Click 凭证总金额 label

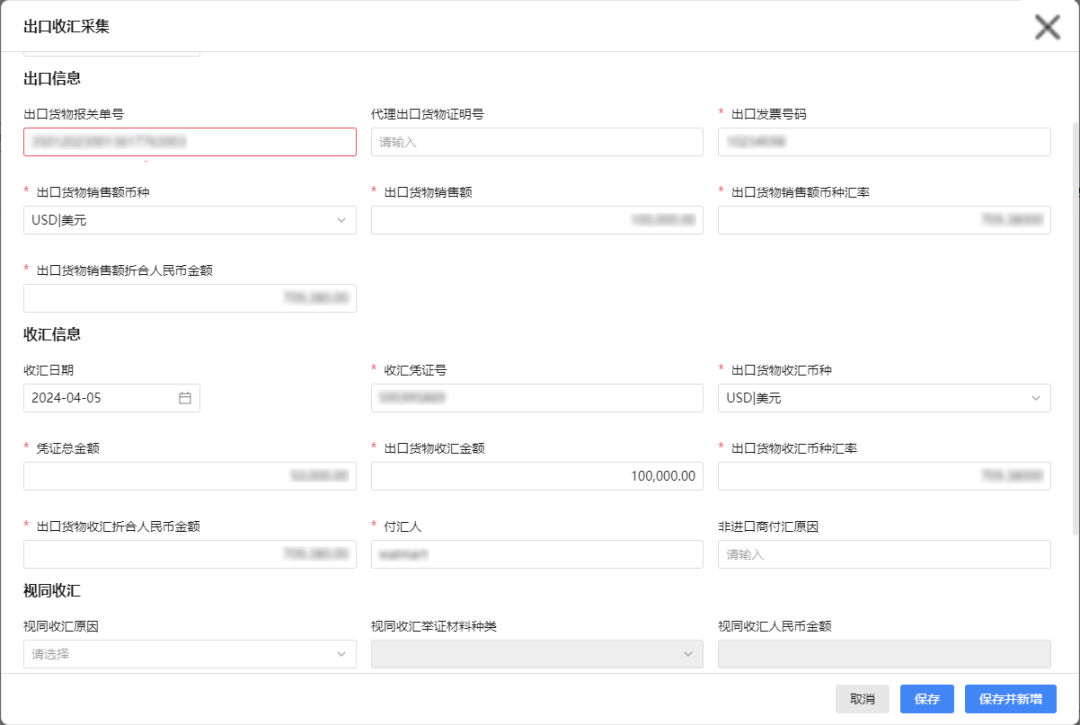[68, 448]
